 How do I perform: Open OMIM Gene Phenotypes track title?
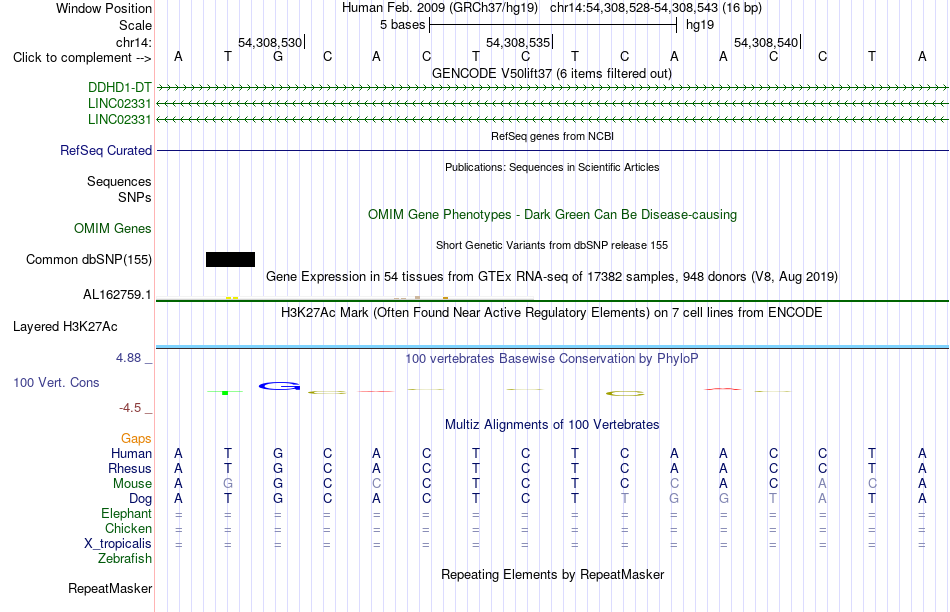click(x=553, y=215)
